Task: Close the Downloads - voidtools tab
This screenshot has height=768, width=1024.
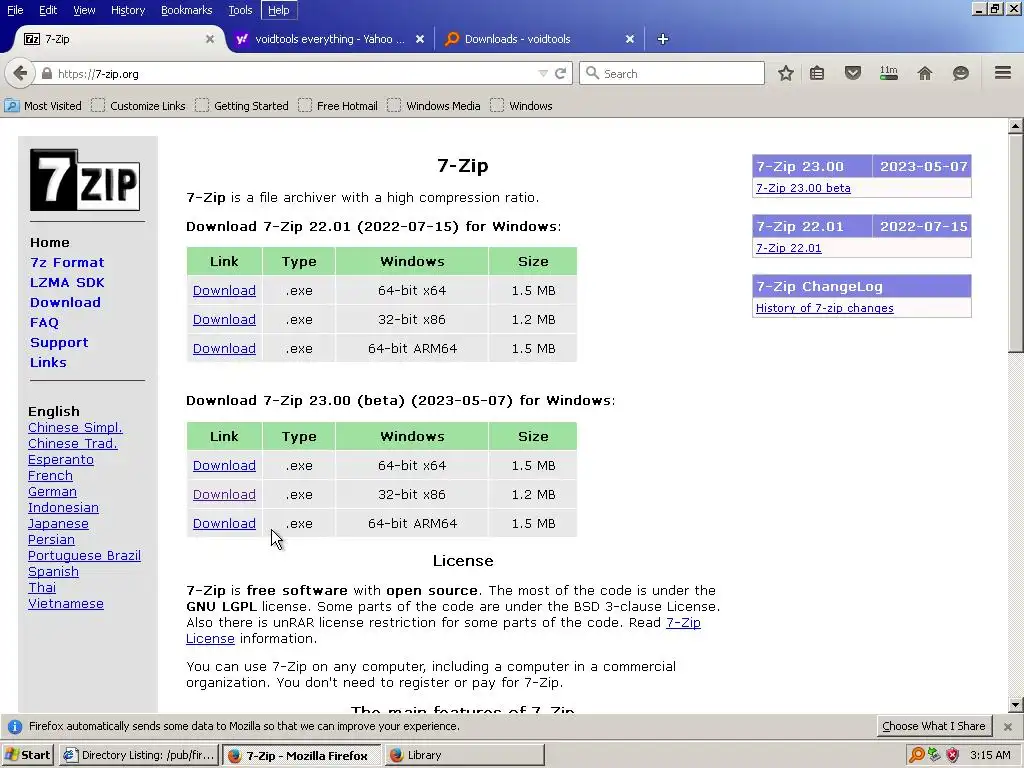Action: pos(630,39)
